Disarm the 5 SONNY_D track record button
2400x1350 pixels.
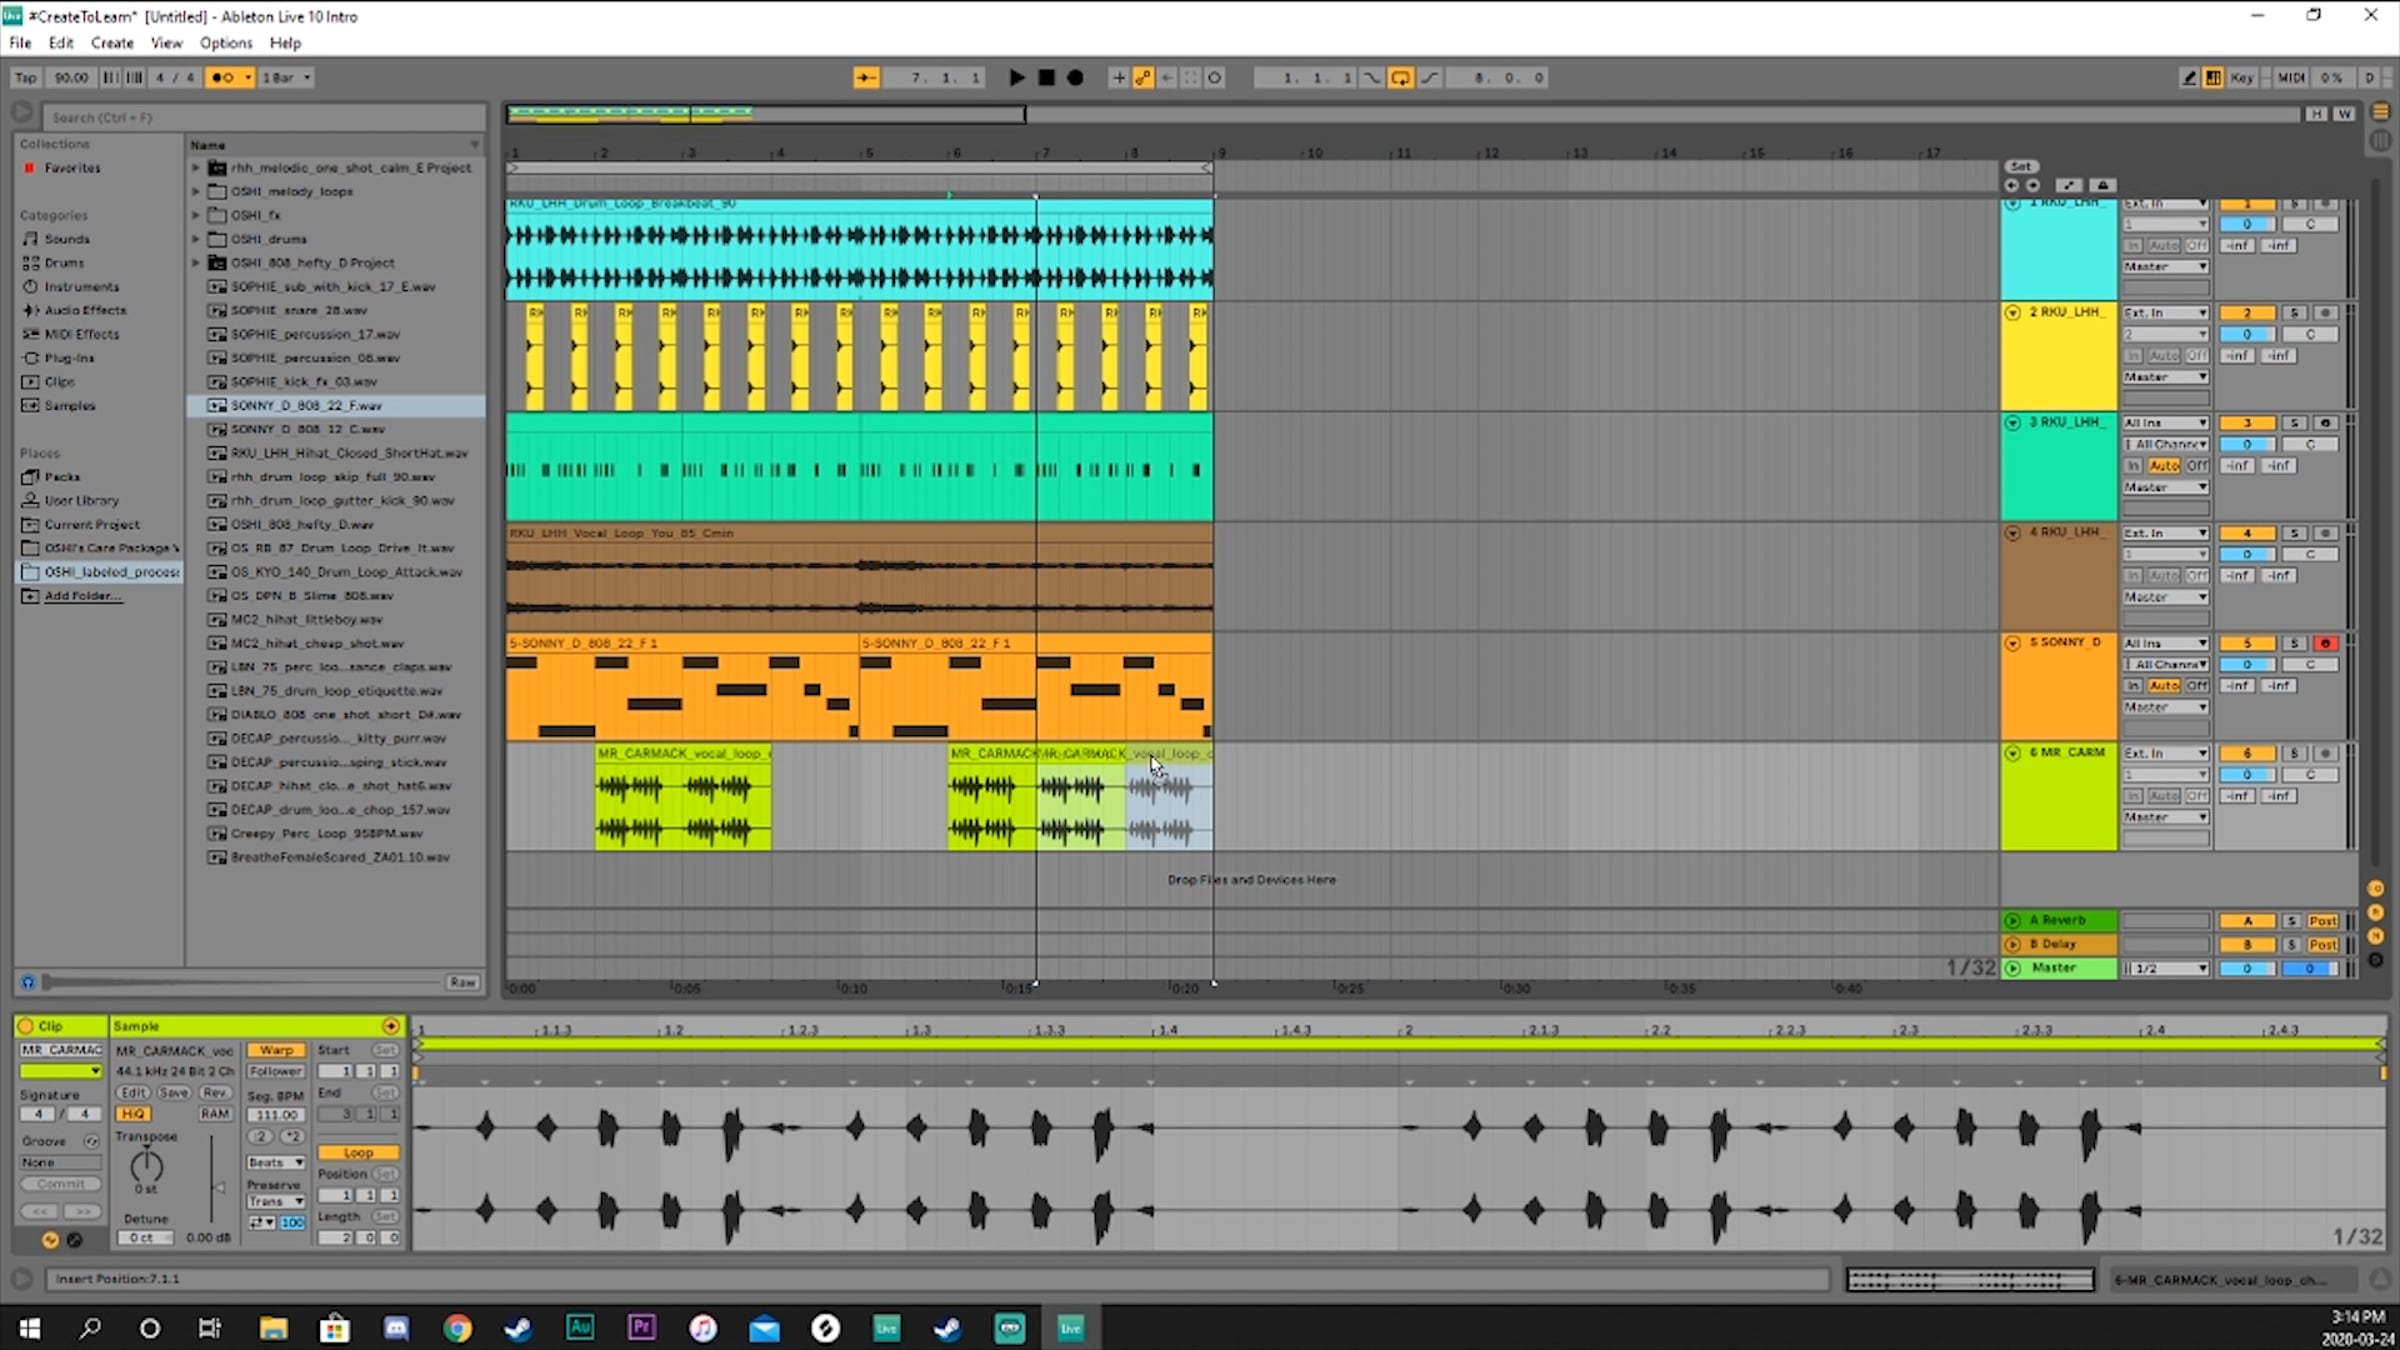(x=2325, y=644)
